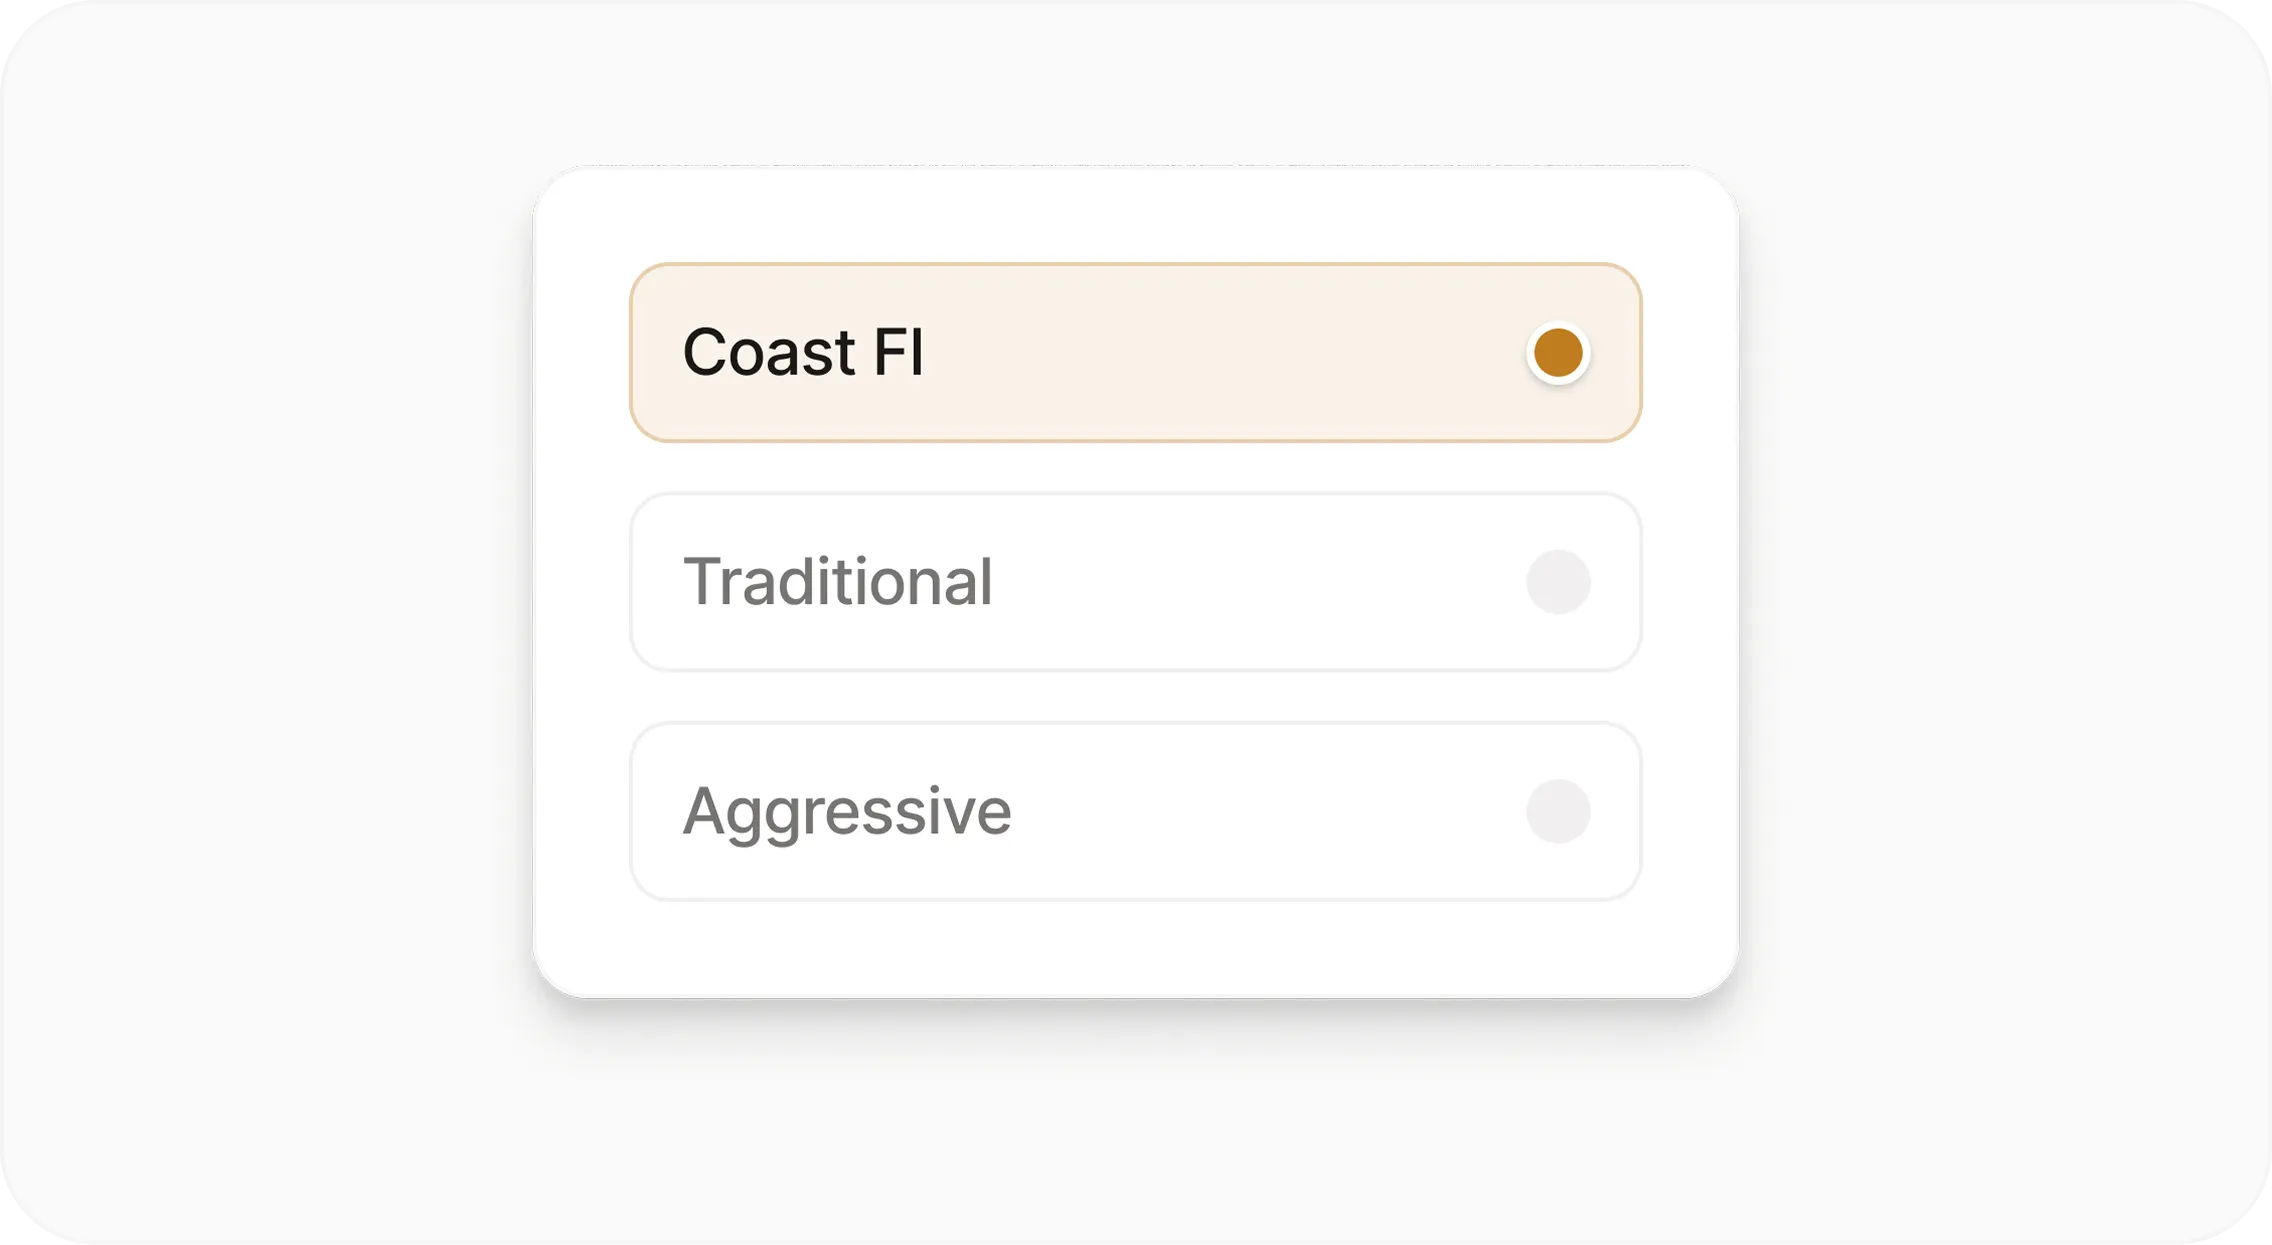Click the Traditional label text
The width and height of the screenshot is (2272, 1245).
tap(838, 582)
